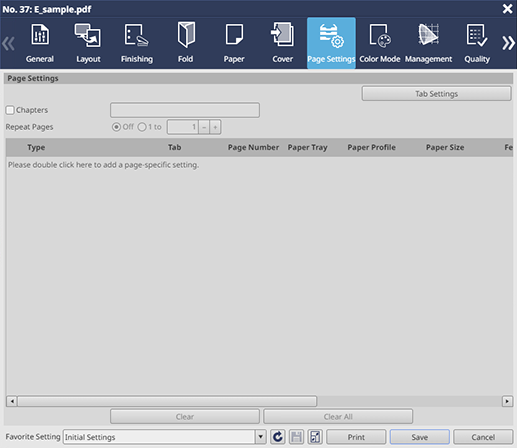This screenshot has height=448, width=517.
Task: Click the horizontal scrollbar right arrow
Action: point(507,401)
